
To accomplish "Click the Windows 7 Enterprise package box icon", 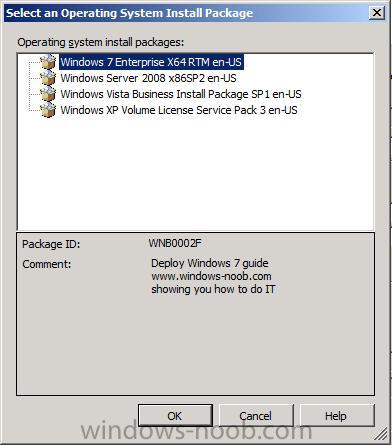I will (48, 62).
